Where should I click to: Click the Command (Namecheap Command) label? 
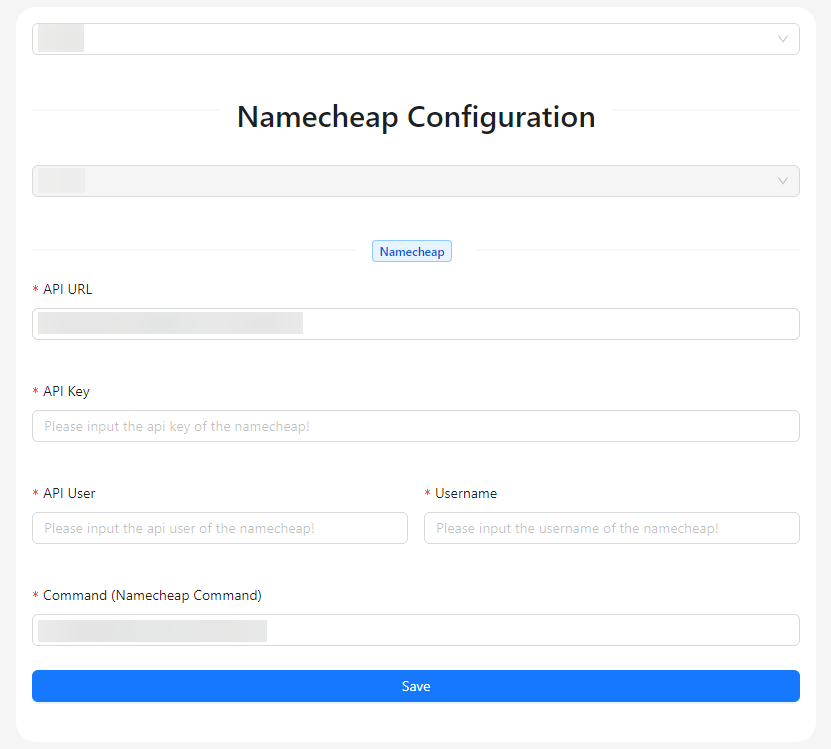click(151, 595)
